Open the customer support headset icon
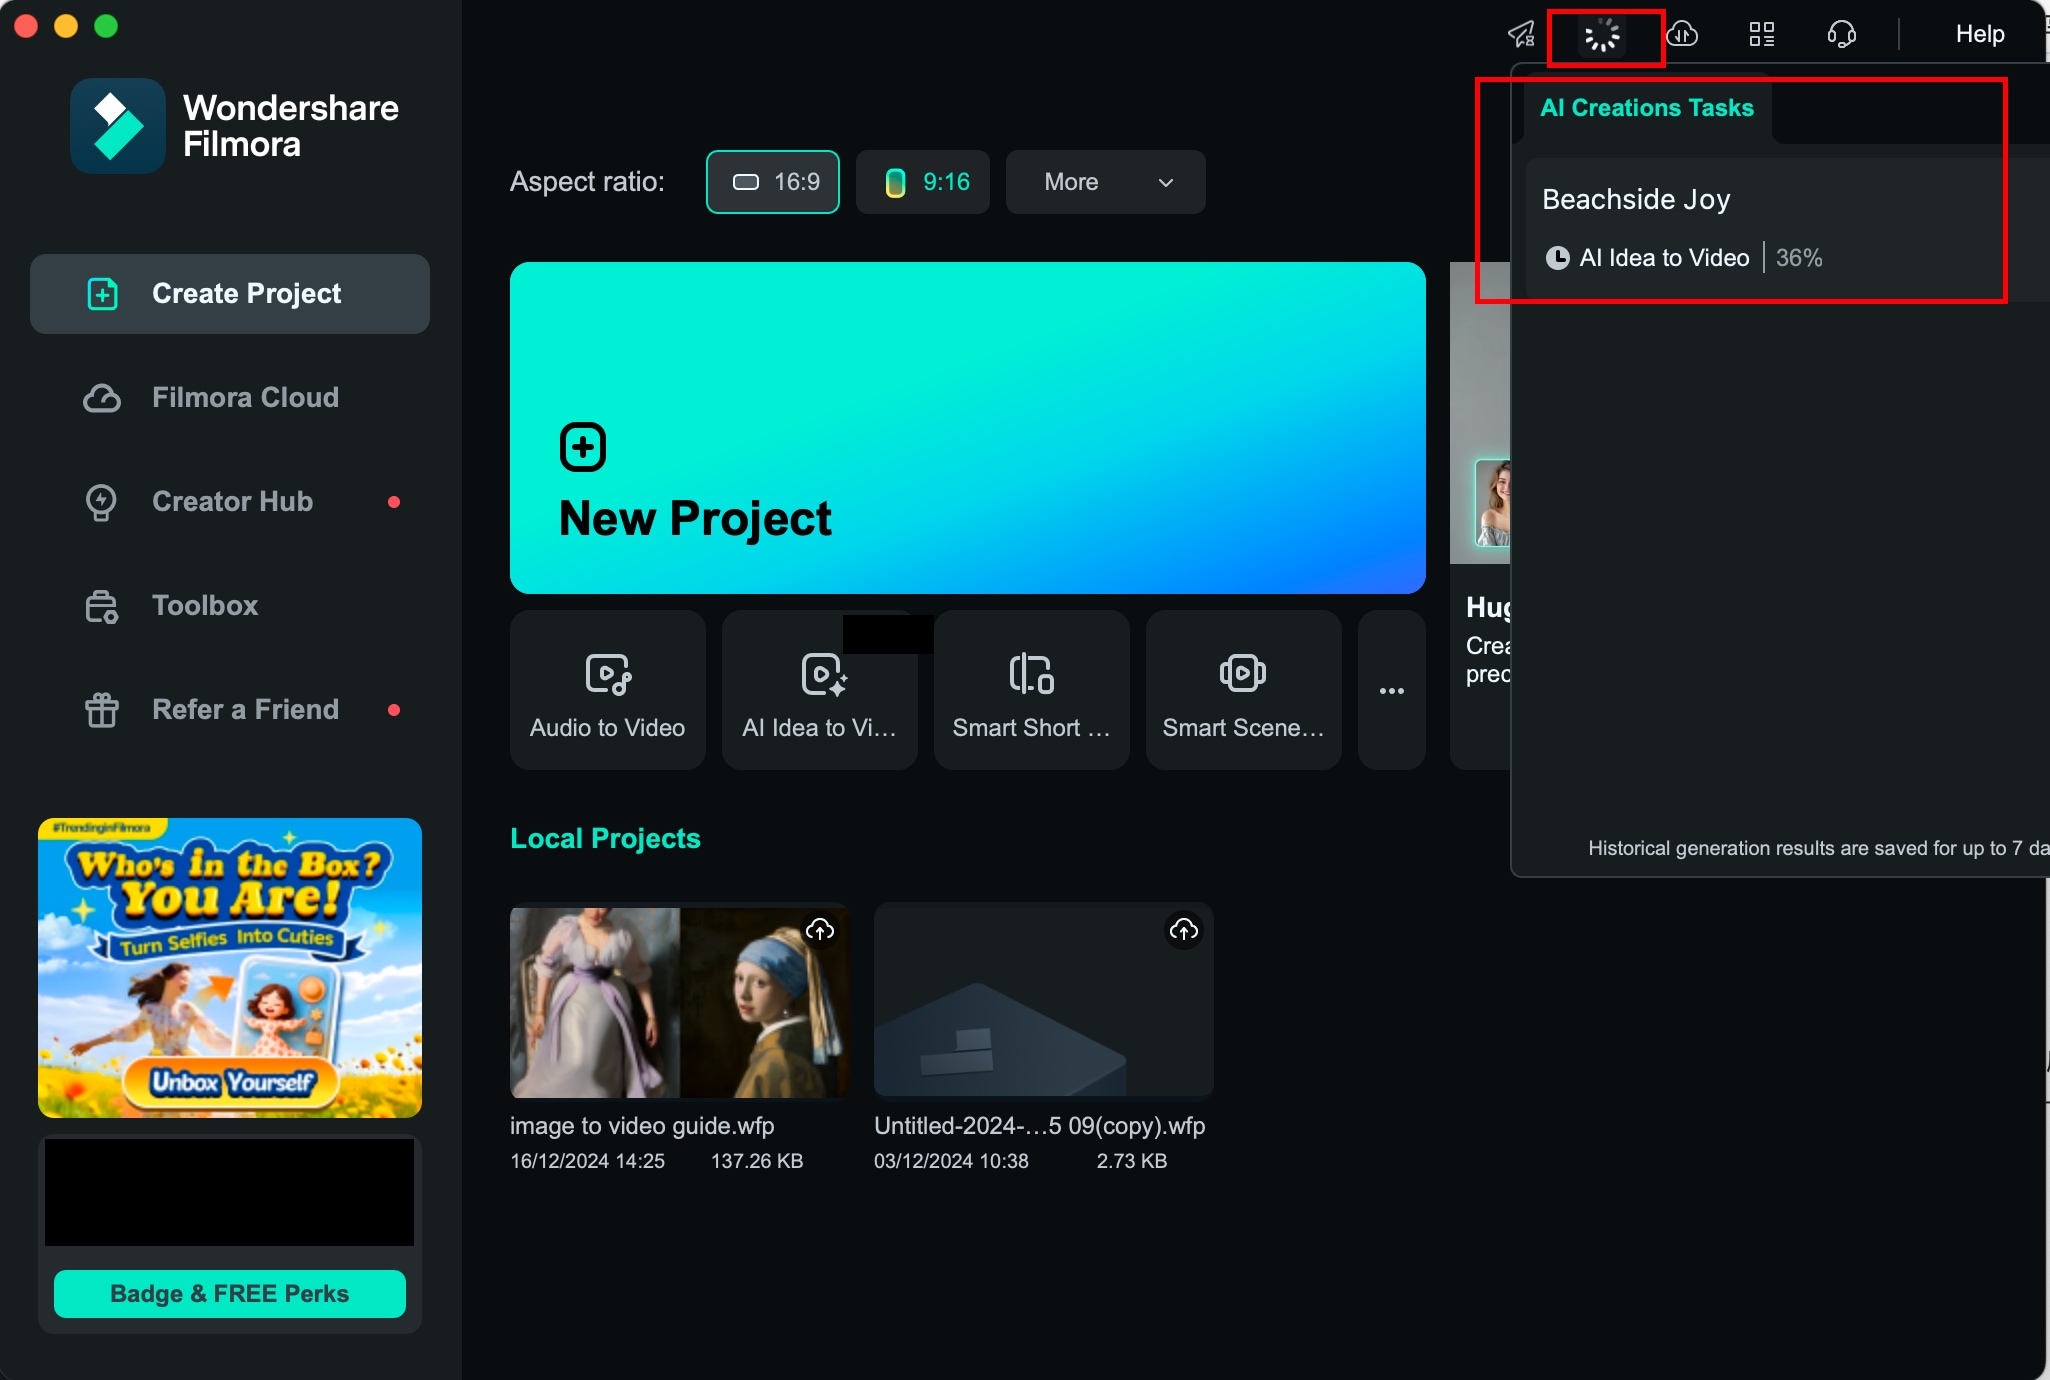2050x1380 pixels. (1841, 35)
